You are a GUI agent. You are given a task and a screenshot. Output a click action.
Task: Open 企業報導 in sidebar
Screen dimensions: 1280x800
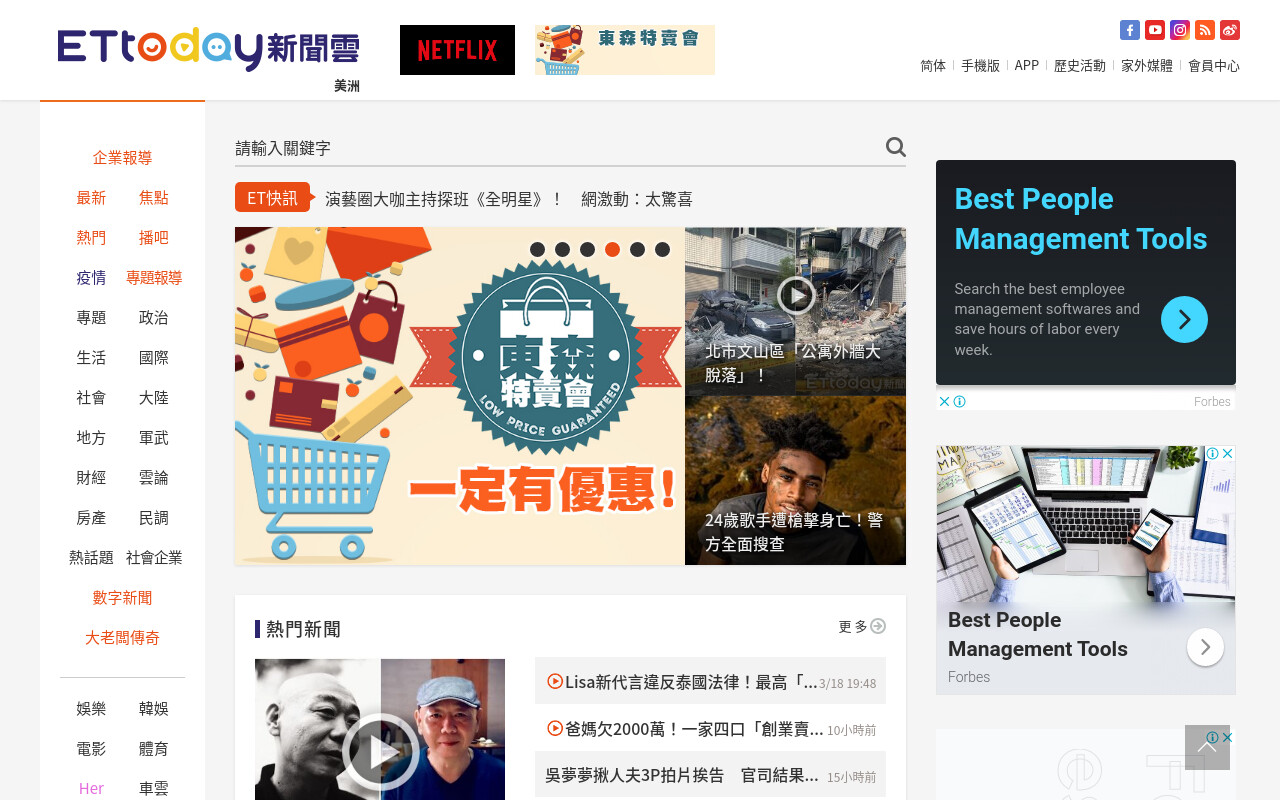coord(122,157)
